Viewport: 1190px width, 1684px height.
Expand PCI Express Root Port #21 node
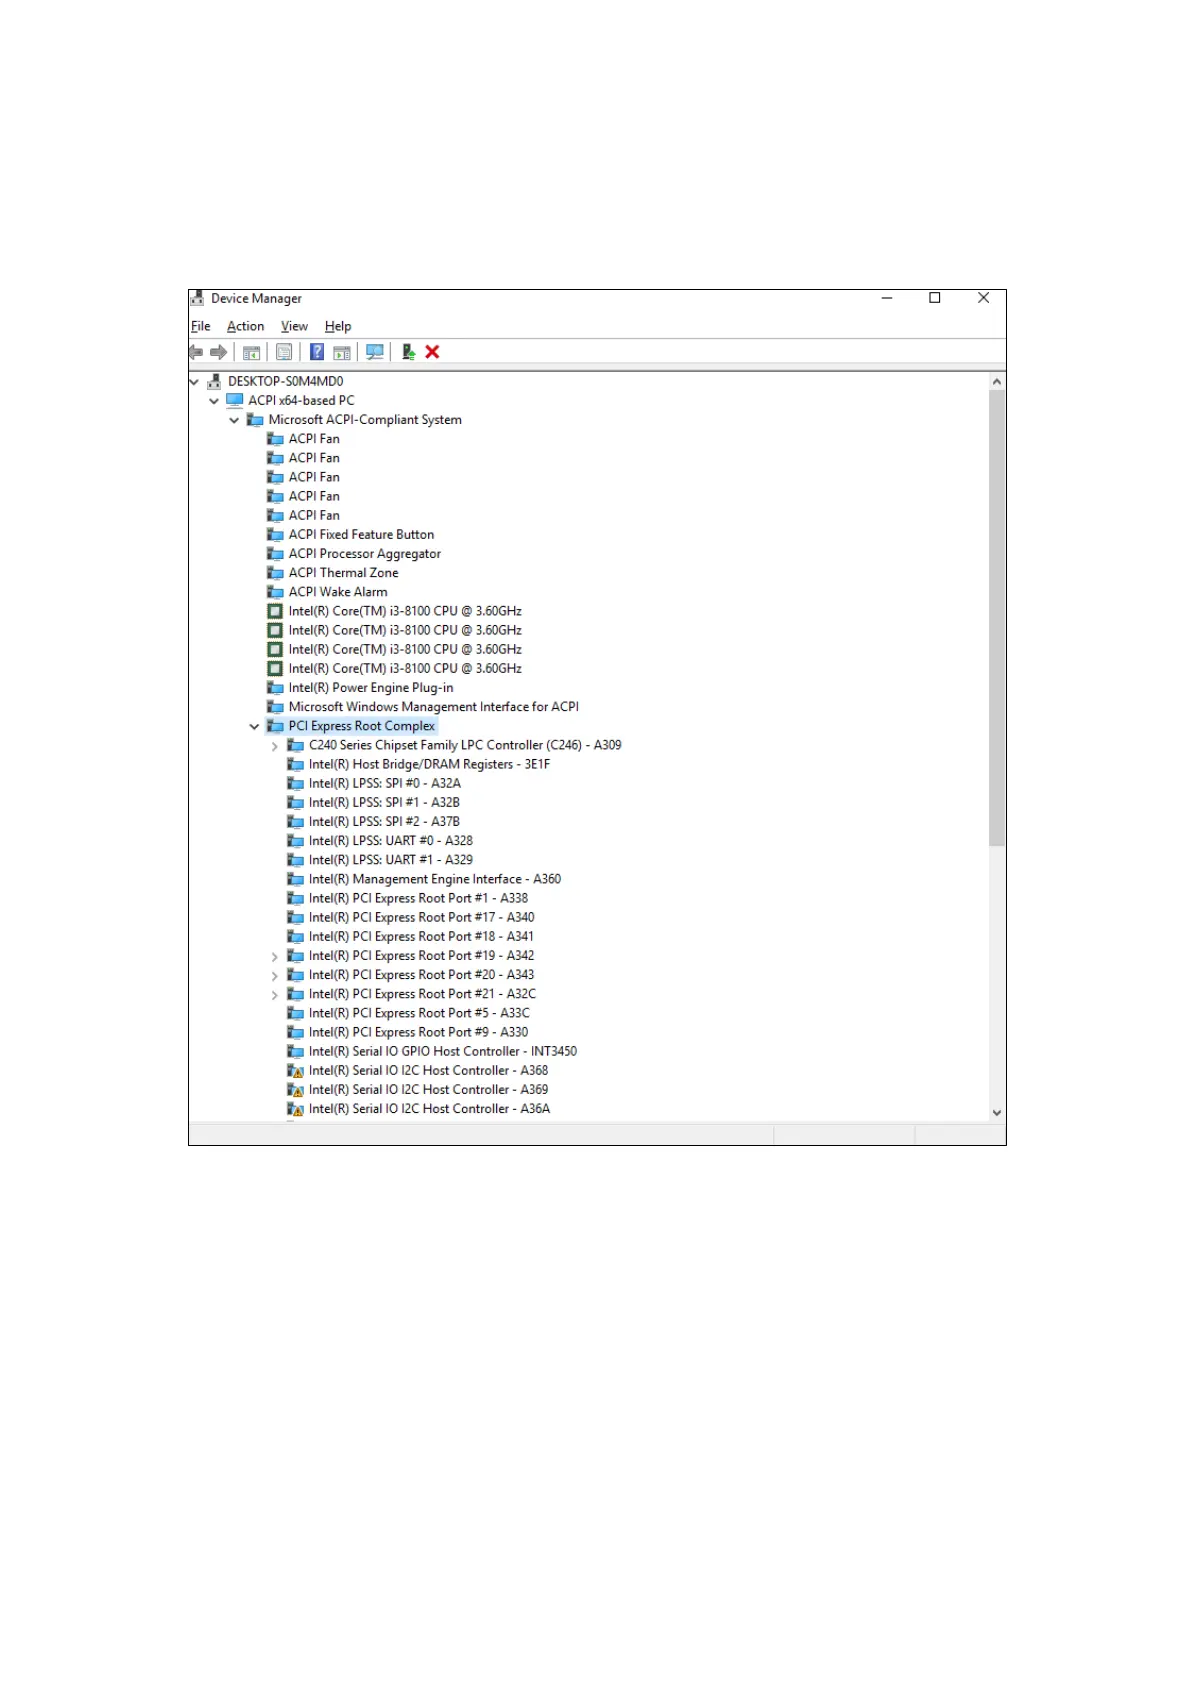(275, 995)
